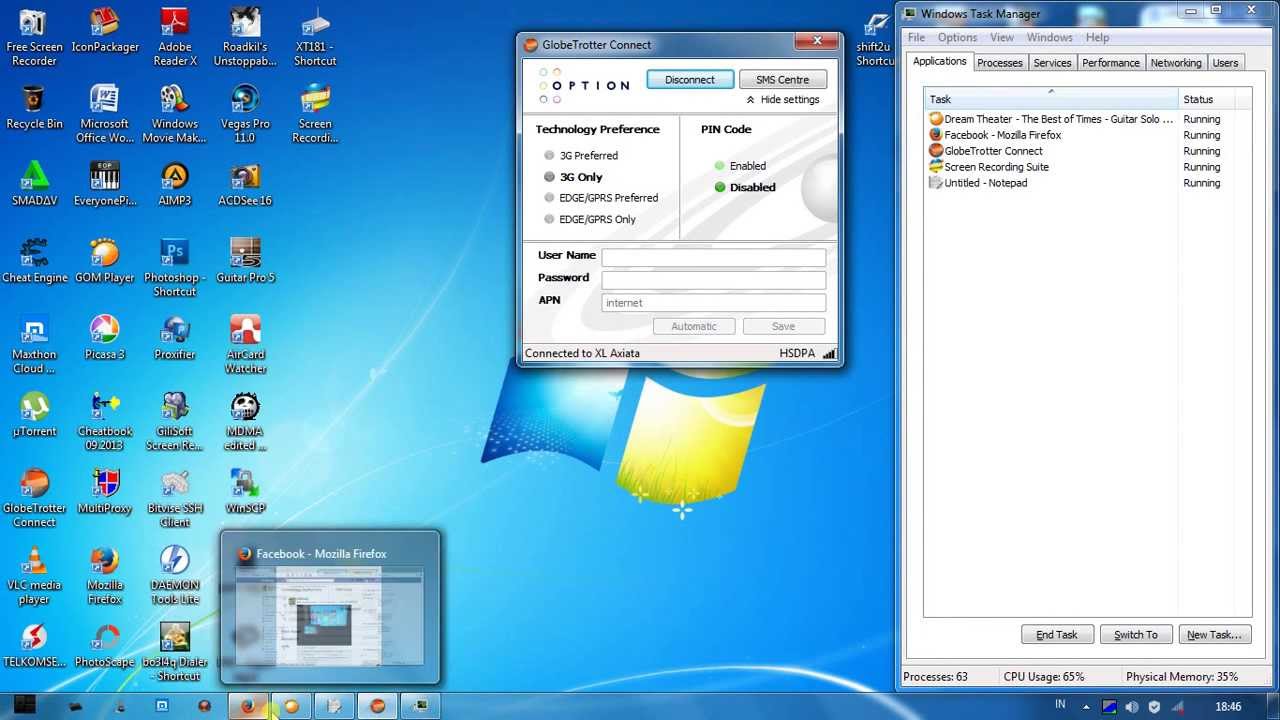Viewport: 1280px width, 720px height.
Task: Launch VLC media player icon
Action: (34, 575)
